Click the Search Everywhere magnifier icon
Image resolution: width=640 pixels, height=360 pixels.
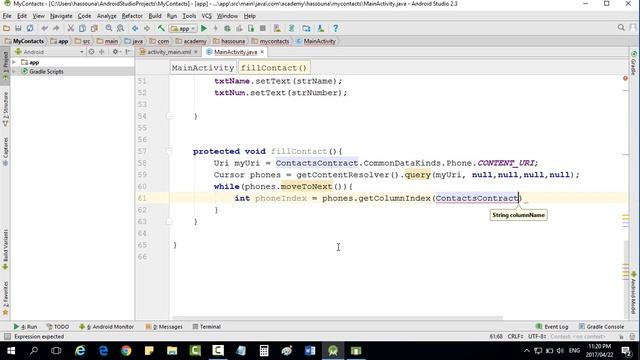[621, 28]
